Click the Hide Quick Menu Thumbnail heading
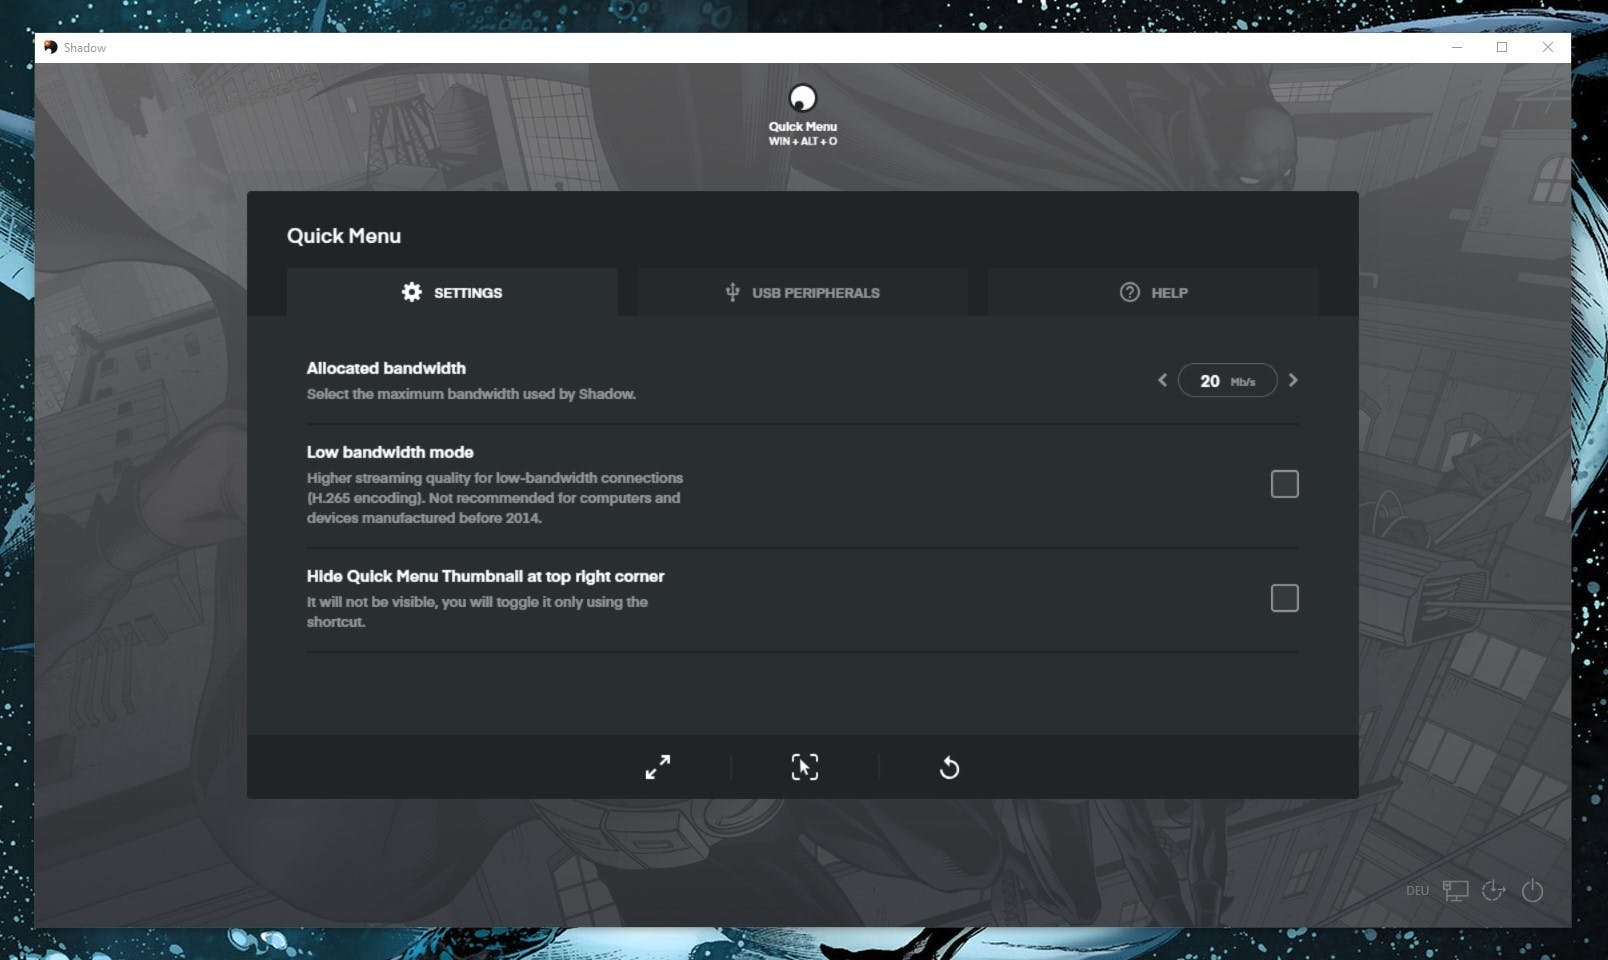The width and height of the screenshot is (1608, 960). pos(485,576)
